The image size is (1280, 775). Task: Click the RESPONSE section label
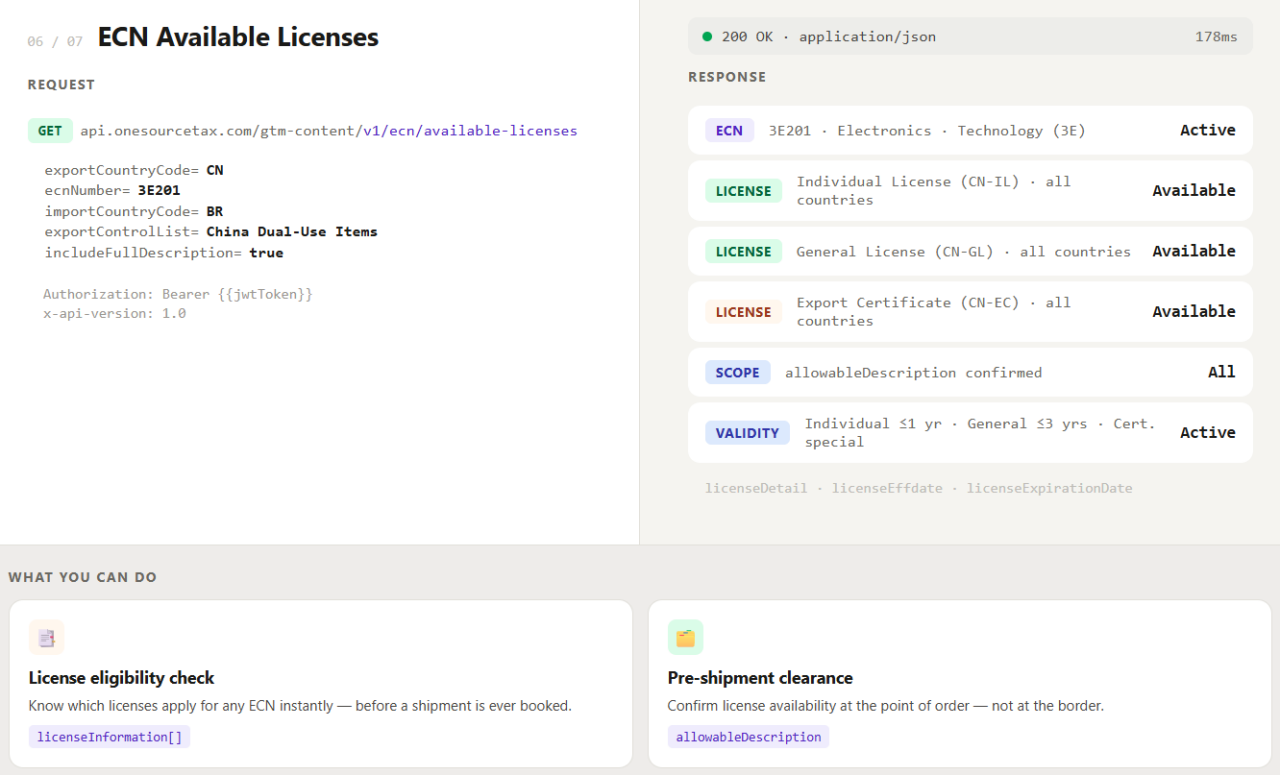click(727, 77)
